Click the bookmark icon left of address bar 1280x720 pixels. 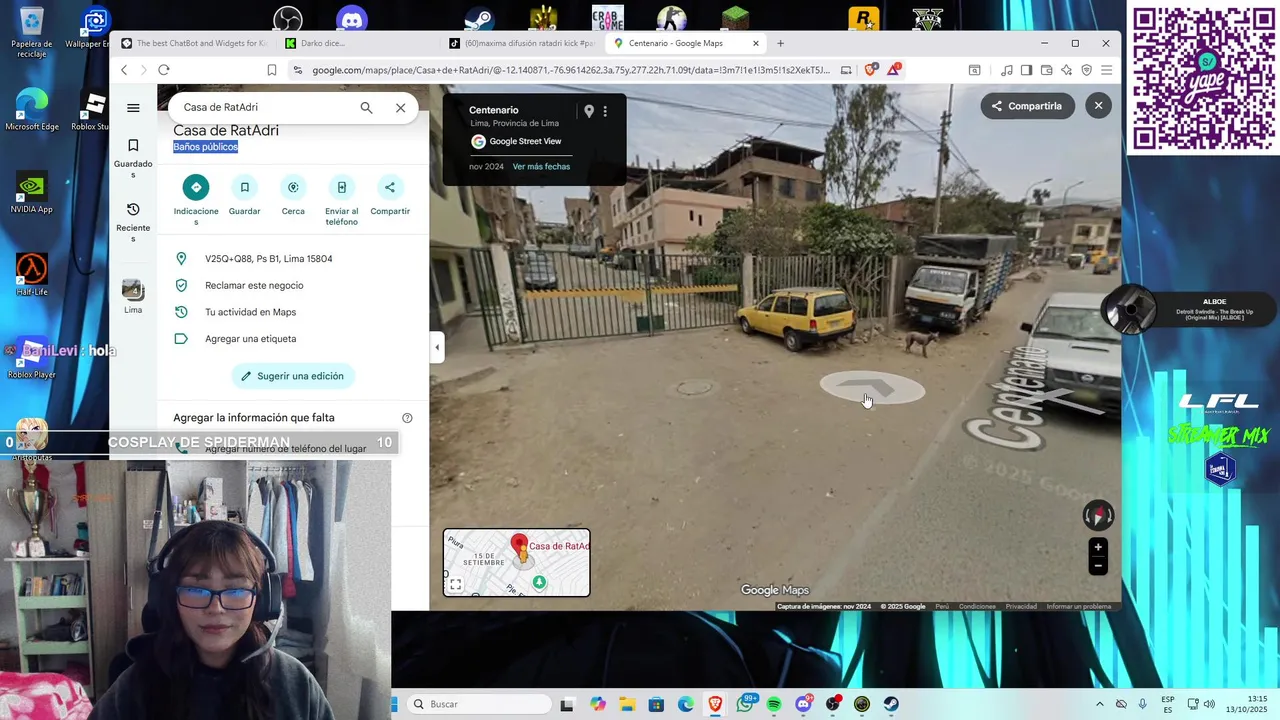tap(271, 70)
